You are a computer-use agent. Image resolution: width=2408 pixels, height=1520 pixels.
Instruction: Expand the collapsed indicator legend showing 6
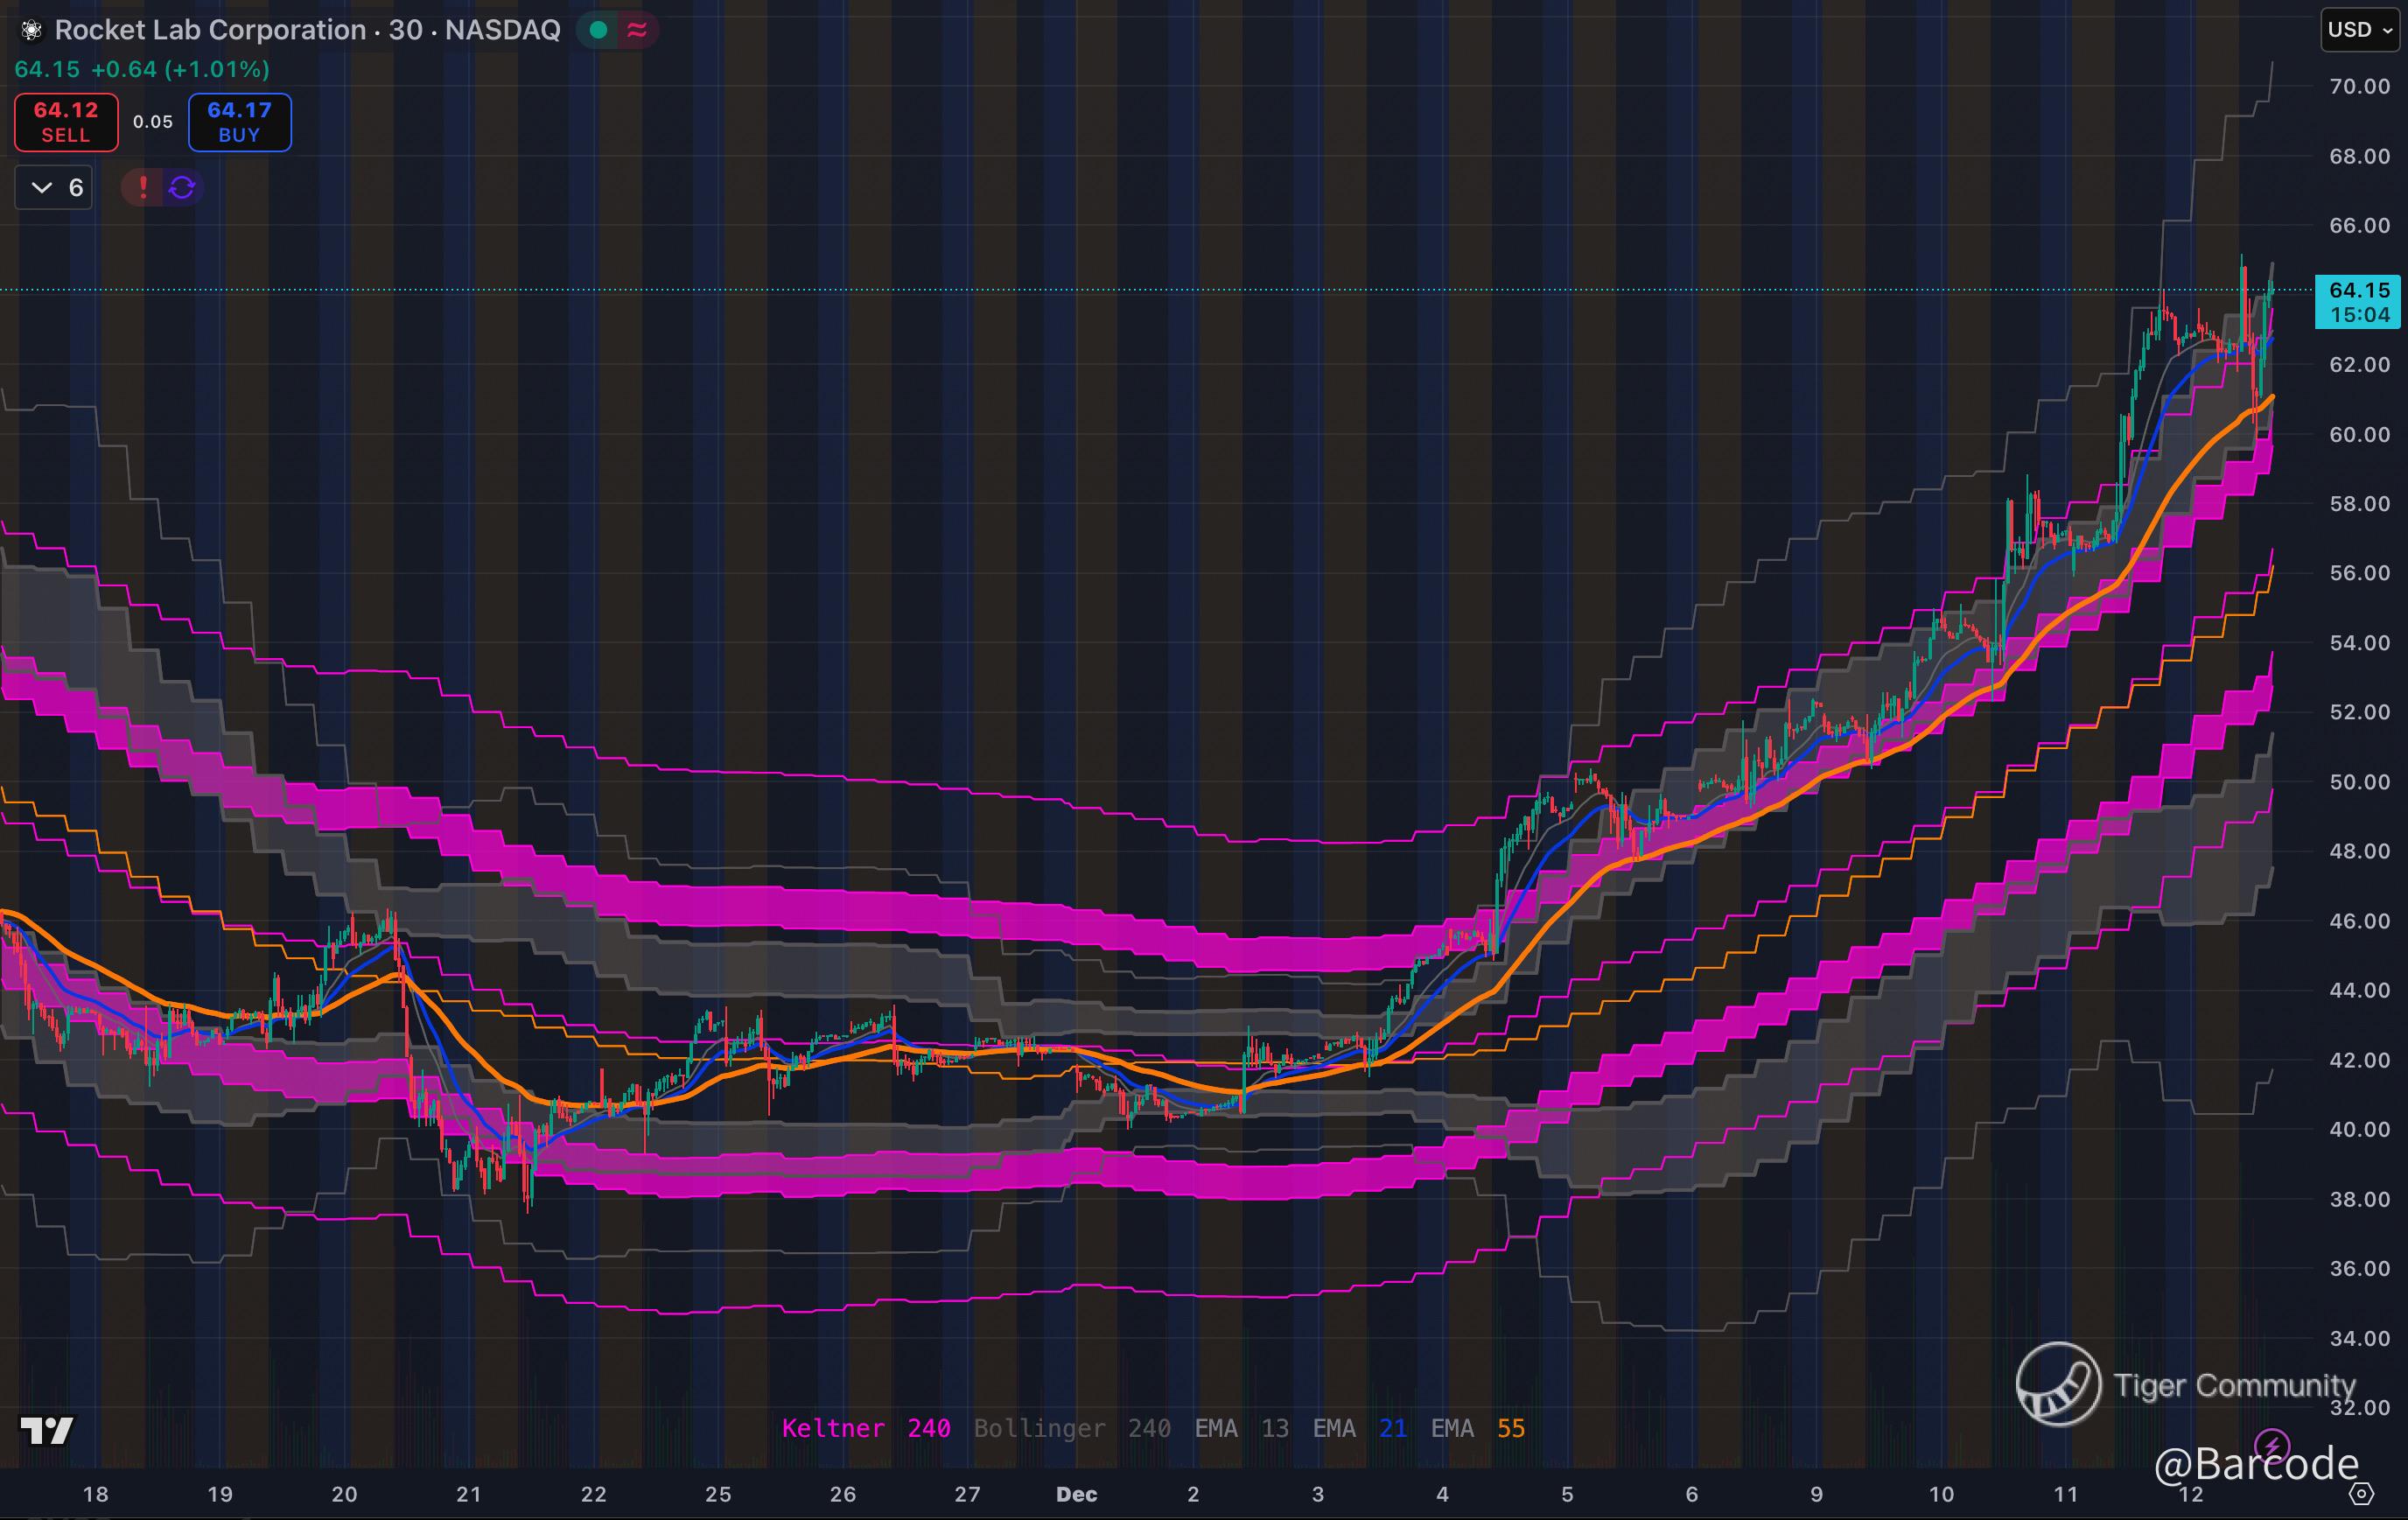(x=54, y=187)
